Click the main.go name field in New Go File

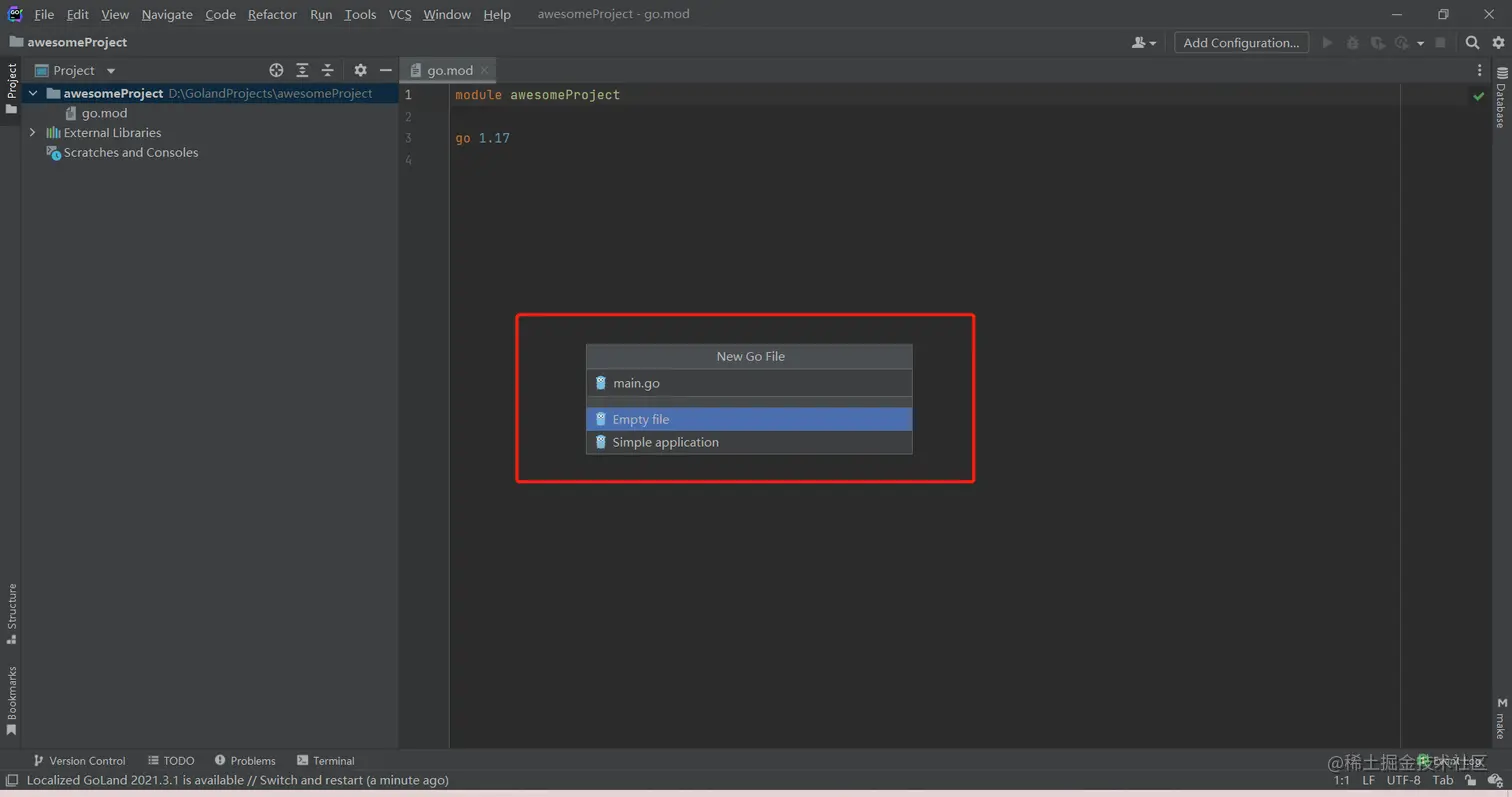click(749, 383)
